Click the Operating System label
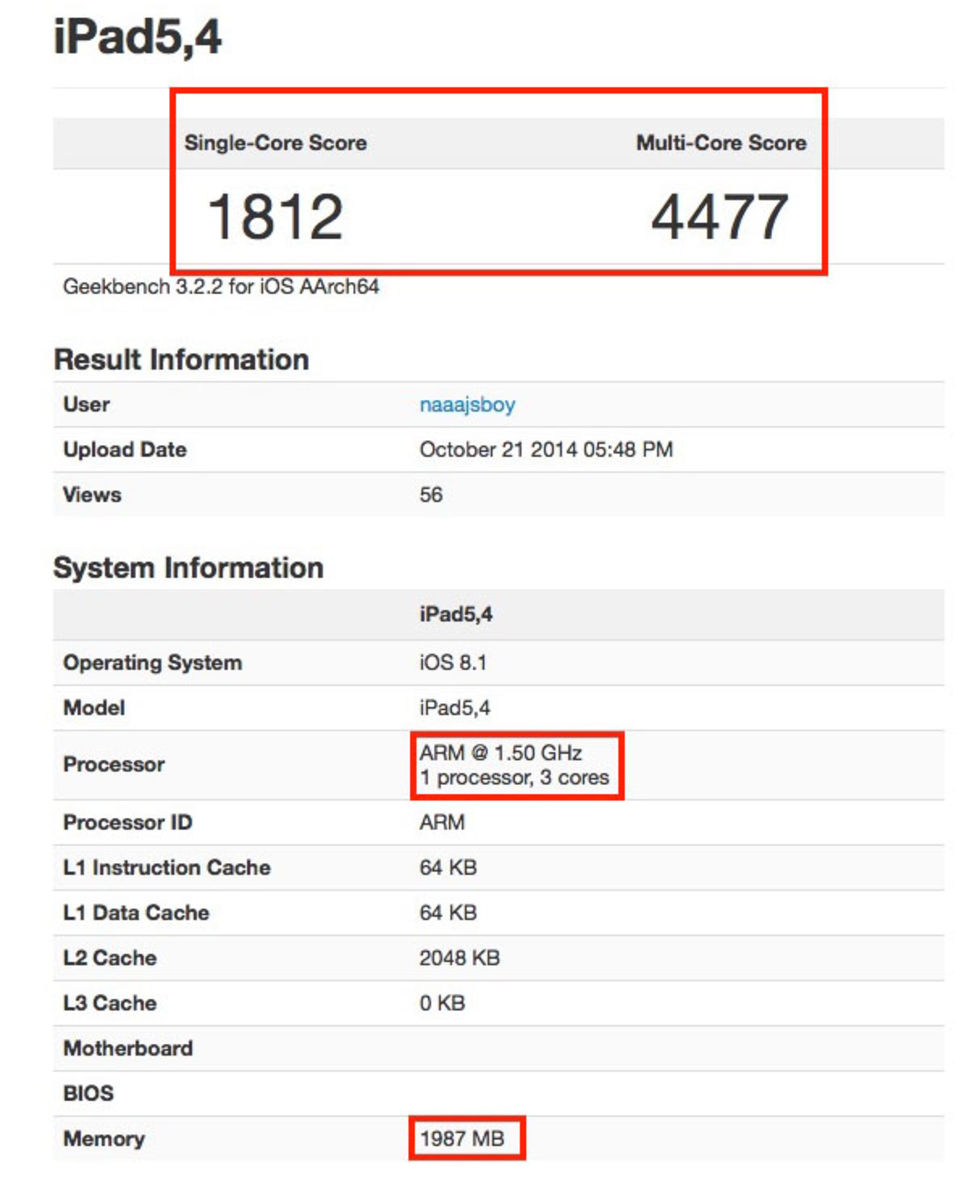This screenshot has width=980, height=1188. [152, 663]
